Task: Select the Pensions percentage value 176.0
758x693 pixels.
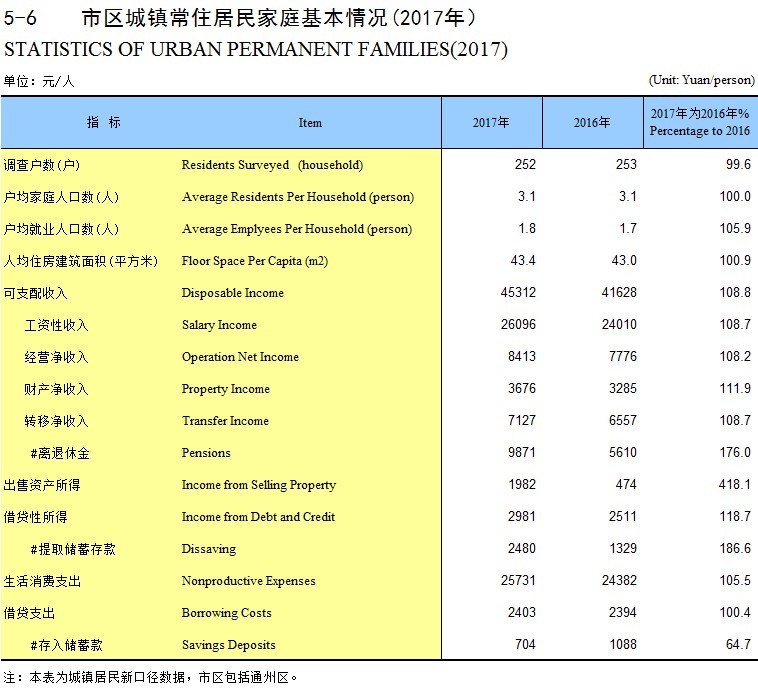Action: 733,453
